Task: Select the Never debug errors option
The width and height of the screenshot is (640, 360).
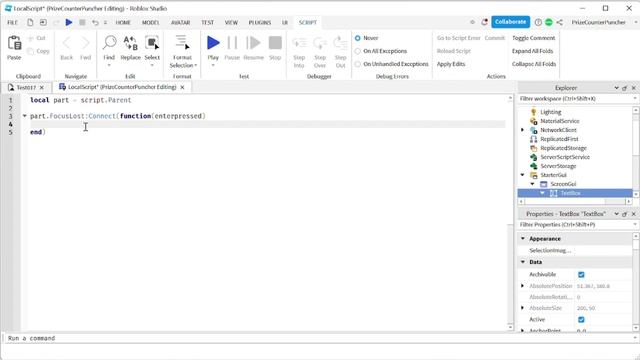Action: point(358,38)
